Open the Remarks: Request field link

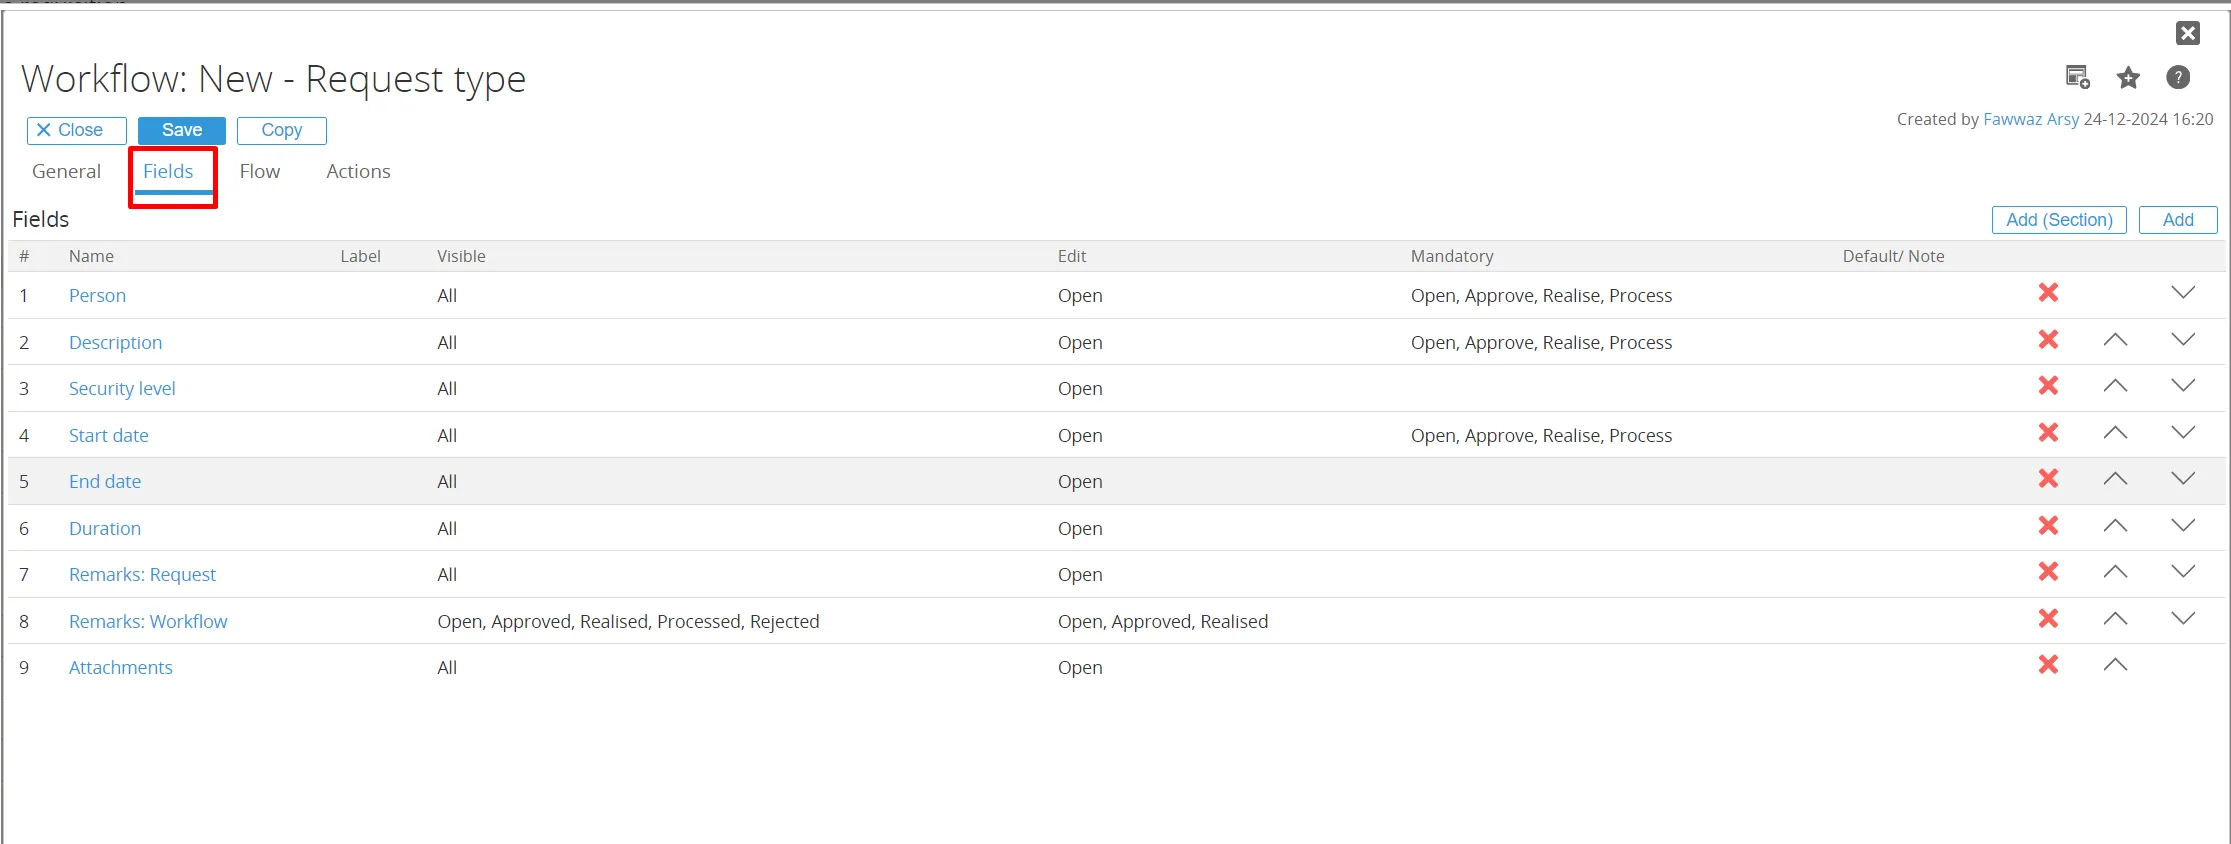tap(142, 575)
